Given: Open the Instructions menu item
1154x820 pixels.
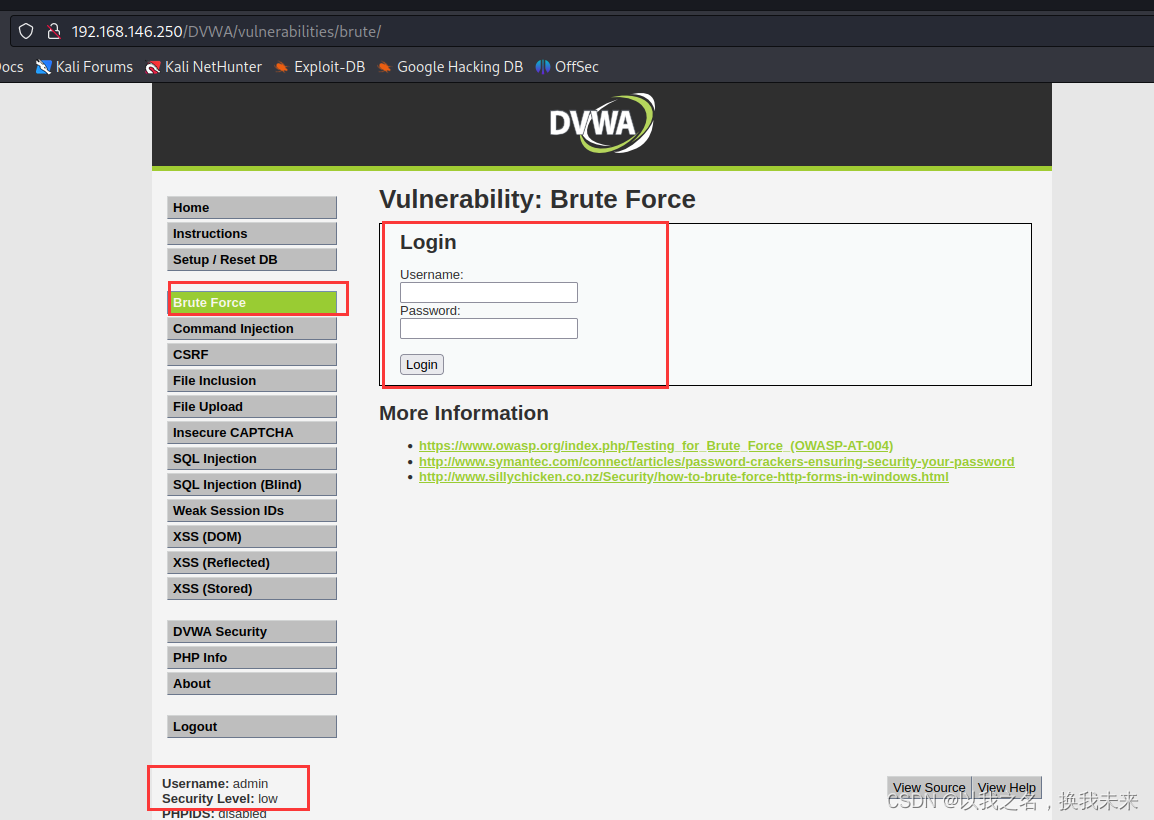Looking at the screenshot, I should click(x=252, y=233).
